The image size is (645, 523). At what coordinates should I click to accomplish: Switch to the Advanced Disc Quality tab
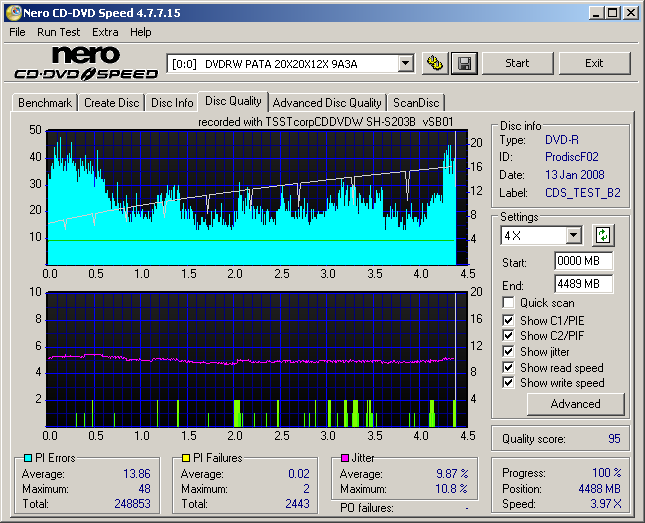(x=327, y=103)
